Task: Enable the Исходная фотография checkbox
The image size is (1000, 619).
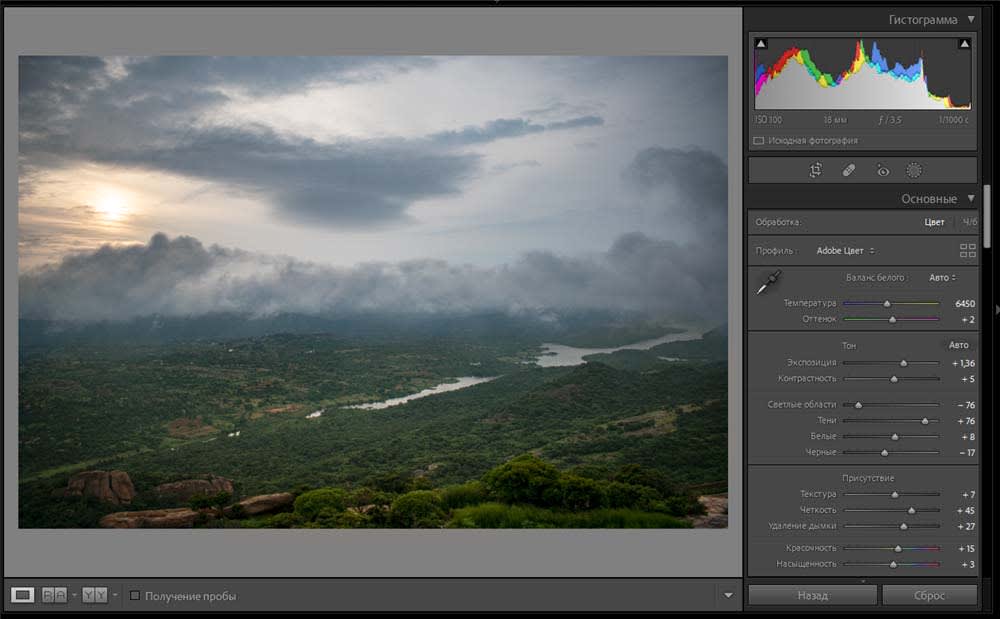Action: click(x=759, y=141)
